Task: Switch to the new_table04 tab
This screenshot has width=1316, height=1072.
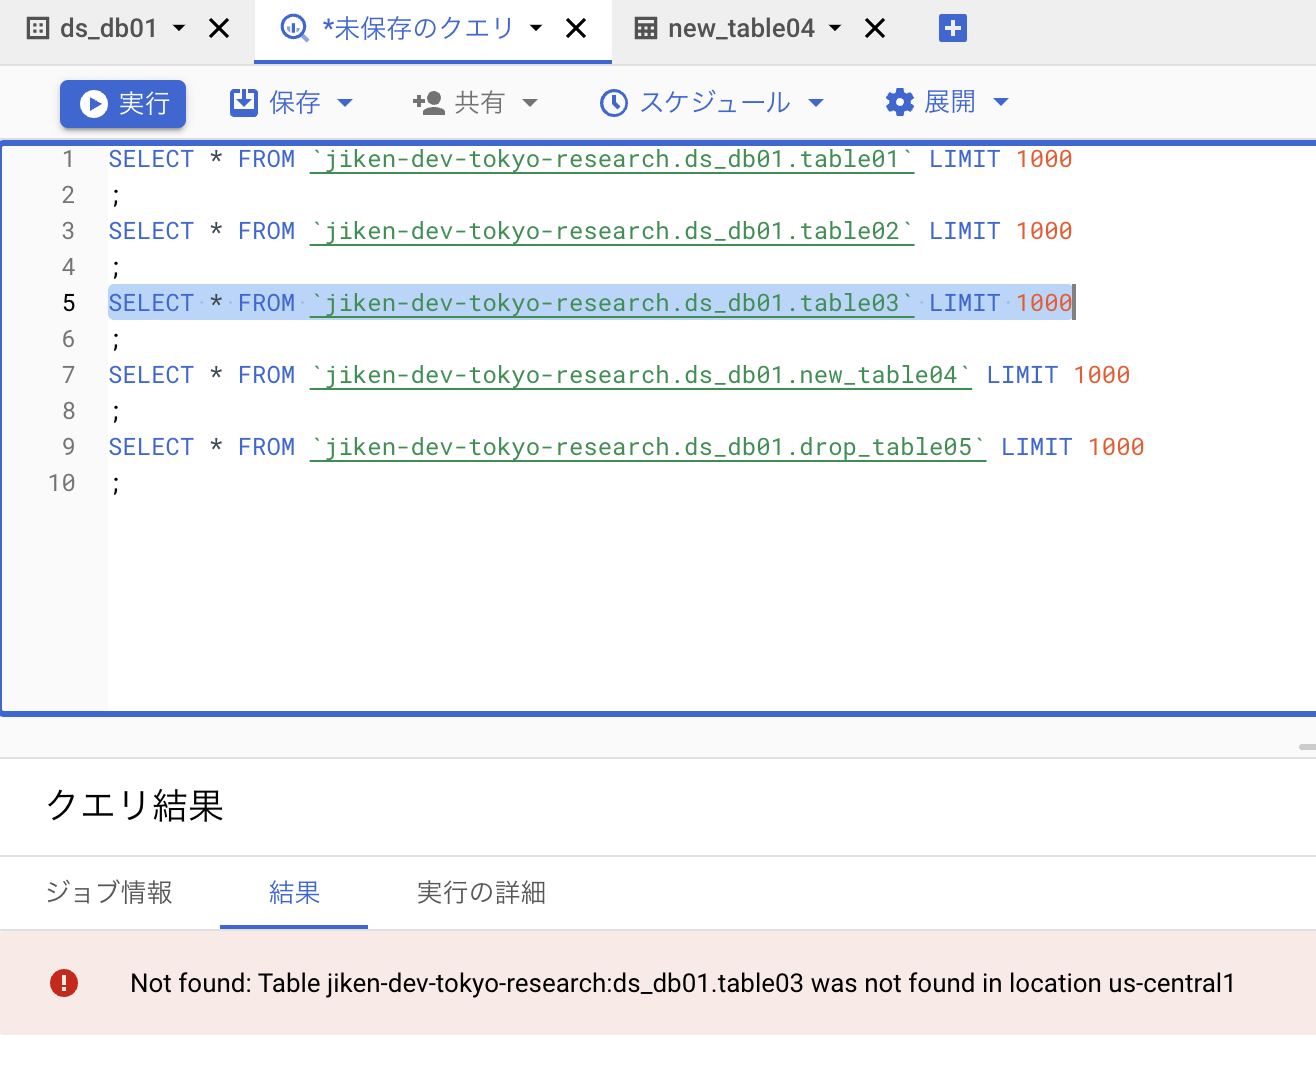Action: click(741, 28)
